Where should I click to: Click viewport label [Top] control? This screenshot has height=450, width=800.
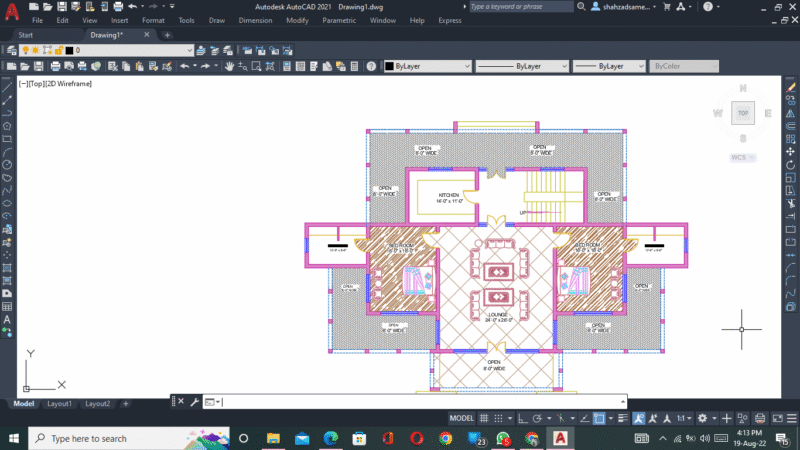click(x=36, y=84)
